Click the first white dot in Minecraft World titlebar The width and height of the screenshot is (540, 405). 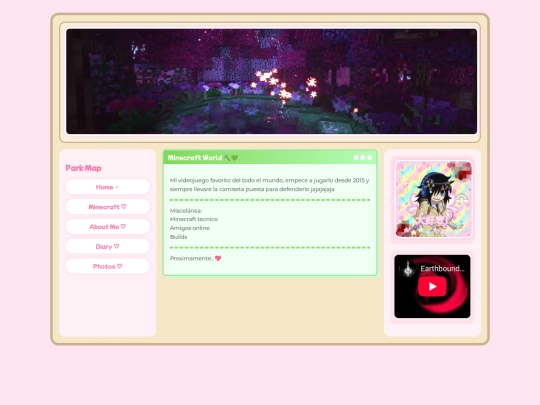pyautogui.click(x=356, y=157)
